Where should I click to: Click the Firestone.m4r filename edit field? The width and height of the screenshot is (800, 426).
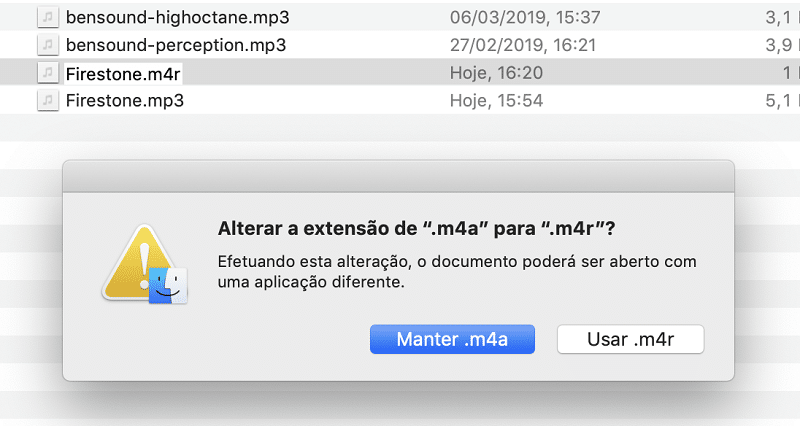(123, 73)
